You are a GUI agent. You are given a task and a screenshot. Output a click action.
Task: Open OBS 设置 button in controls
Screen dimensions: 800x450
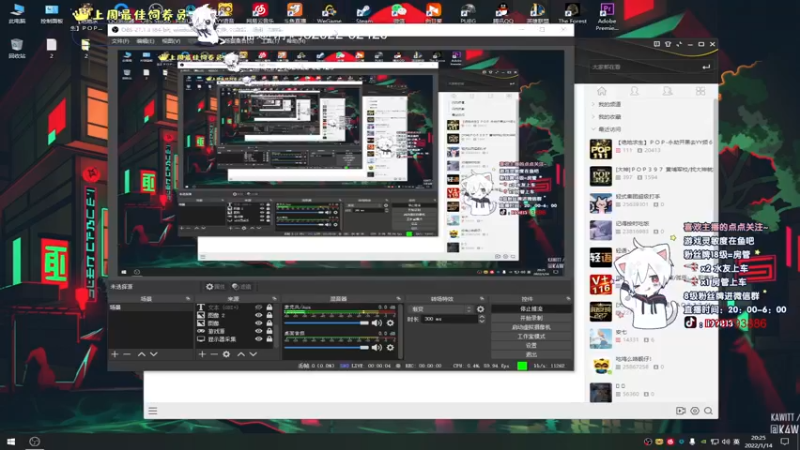point(531,345)
